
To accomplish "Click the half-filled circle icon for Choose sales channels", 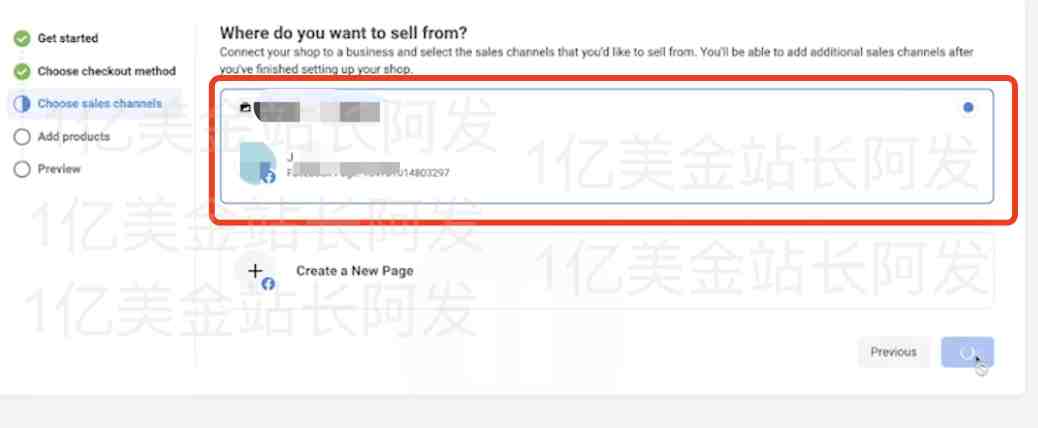I will click(x=22, y=103).
